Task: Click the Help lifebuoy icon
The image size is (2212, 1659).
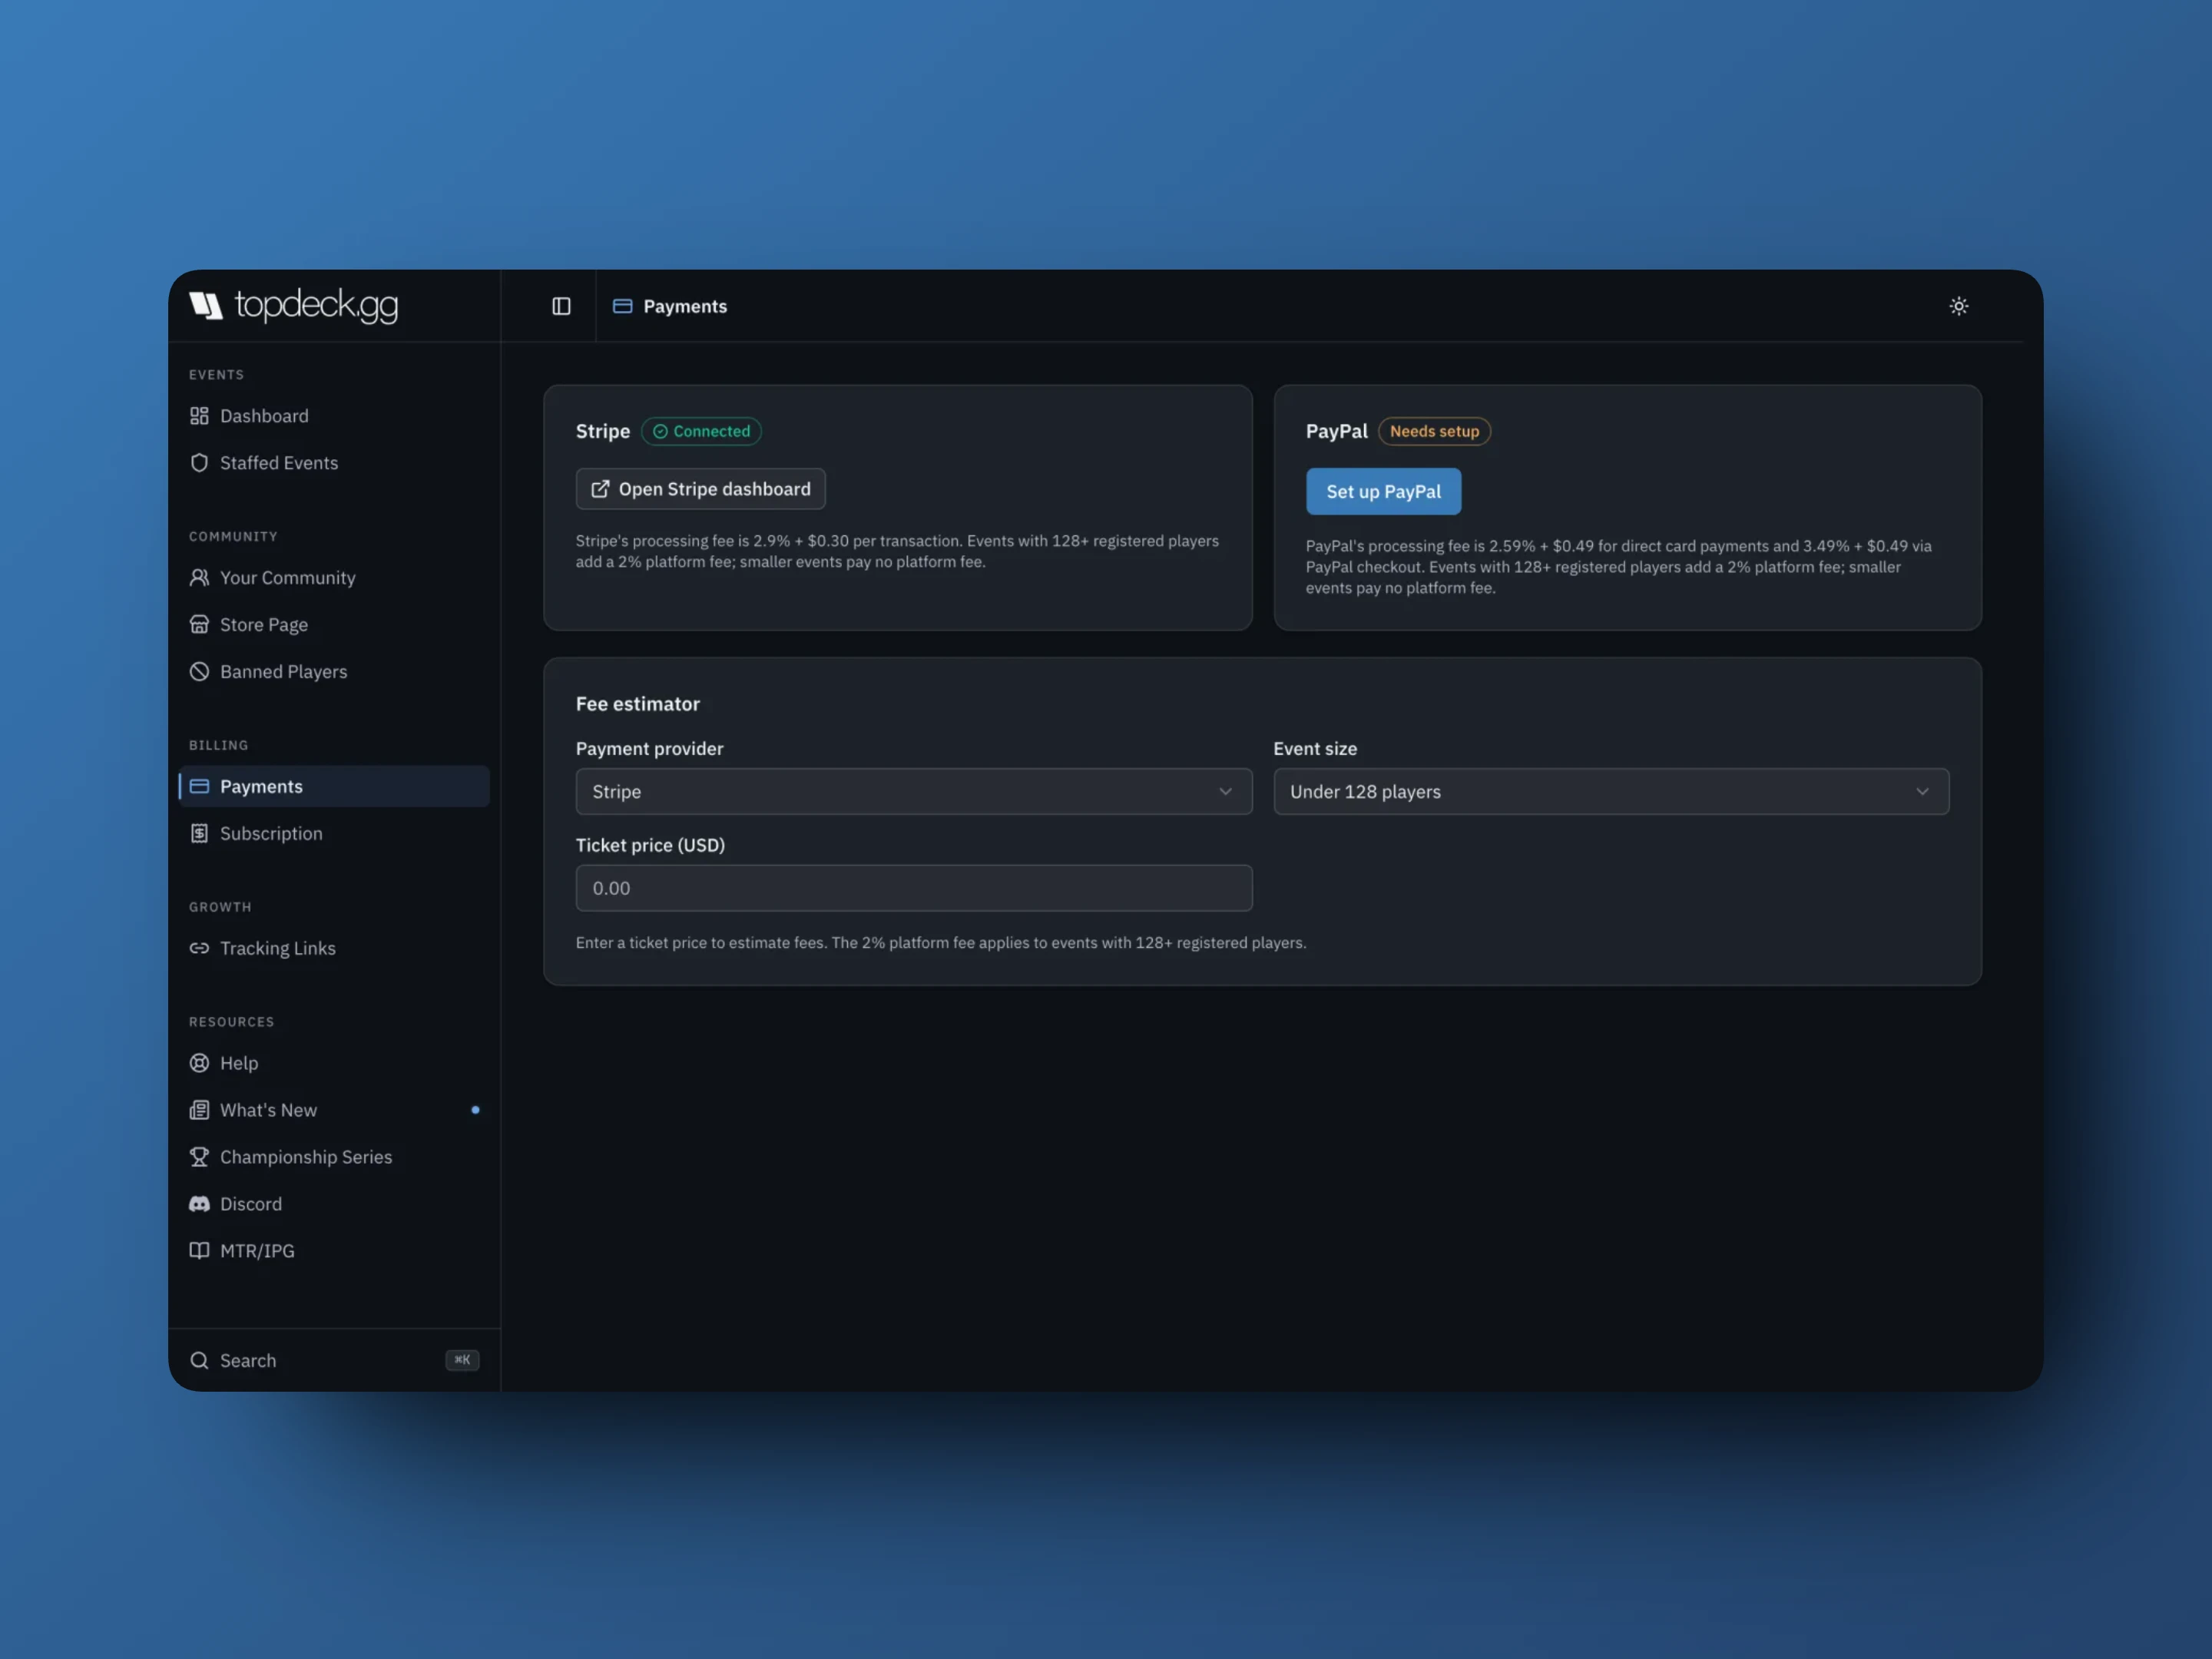Action: point(199,1064)
